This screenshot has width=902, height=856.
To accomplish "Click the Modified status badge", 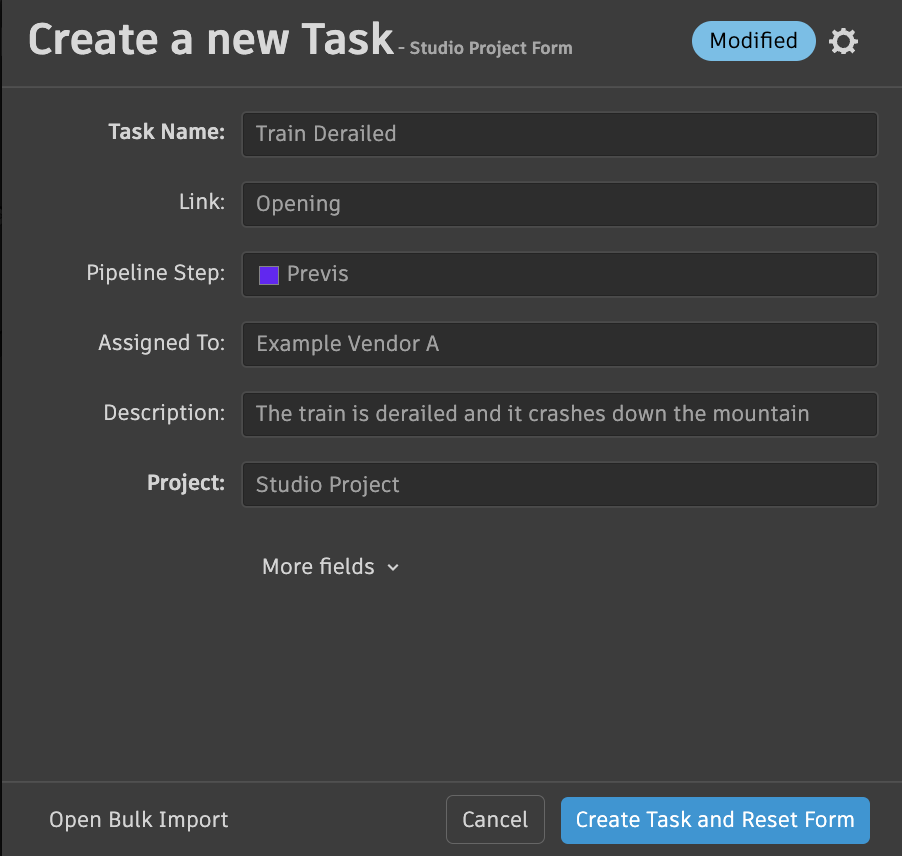I will coord(753,41).
